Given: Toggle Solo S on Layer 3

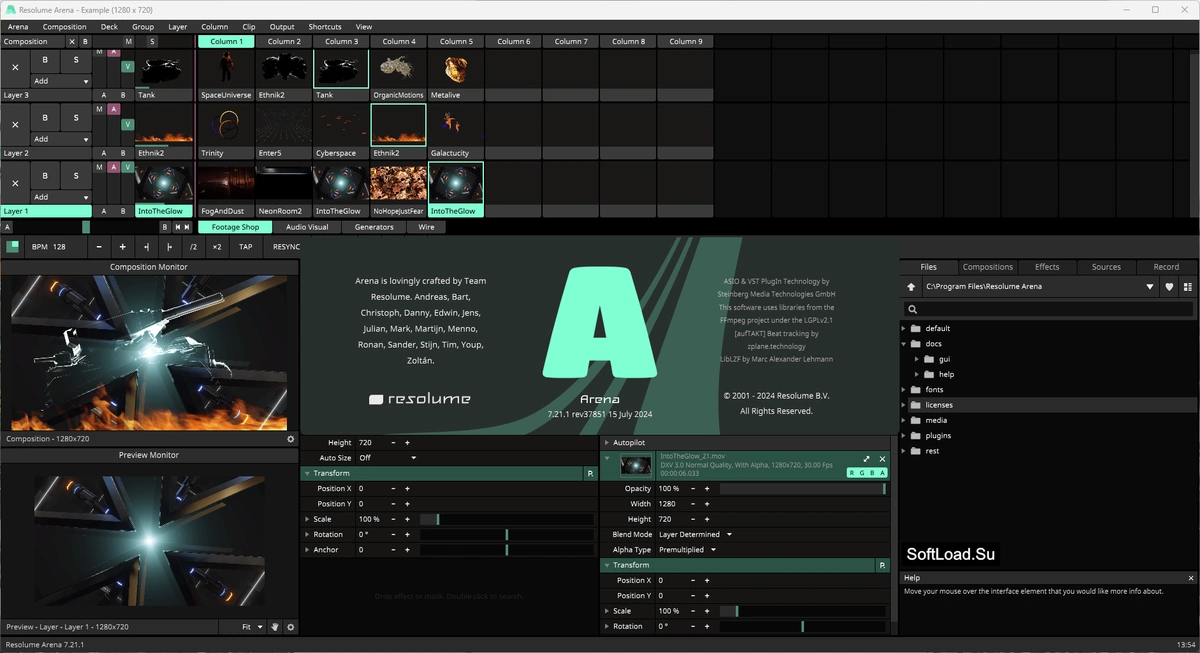Looking at the screenshot, I should point(75,60).
